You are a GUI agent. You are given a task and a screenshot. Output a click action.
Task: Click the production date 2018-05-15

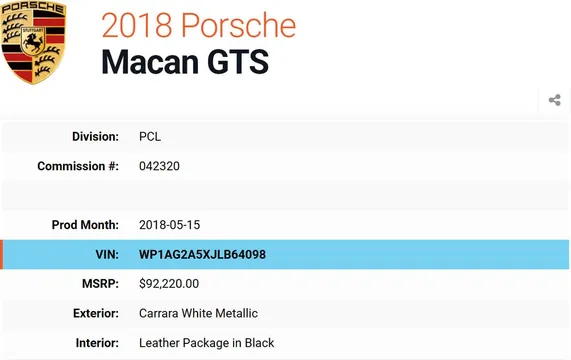[x=169, y=225]
